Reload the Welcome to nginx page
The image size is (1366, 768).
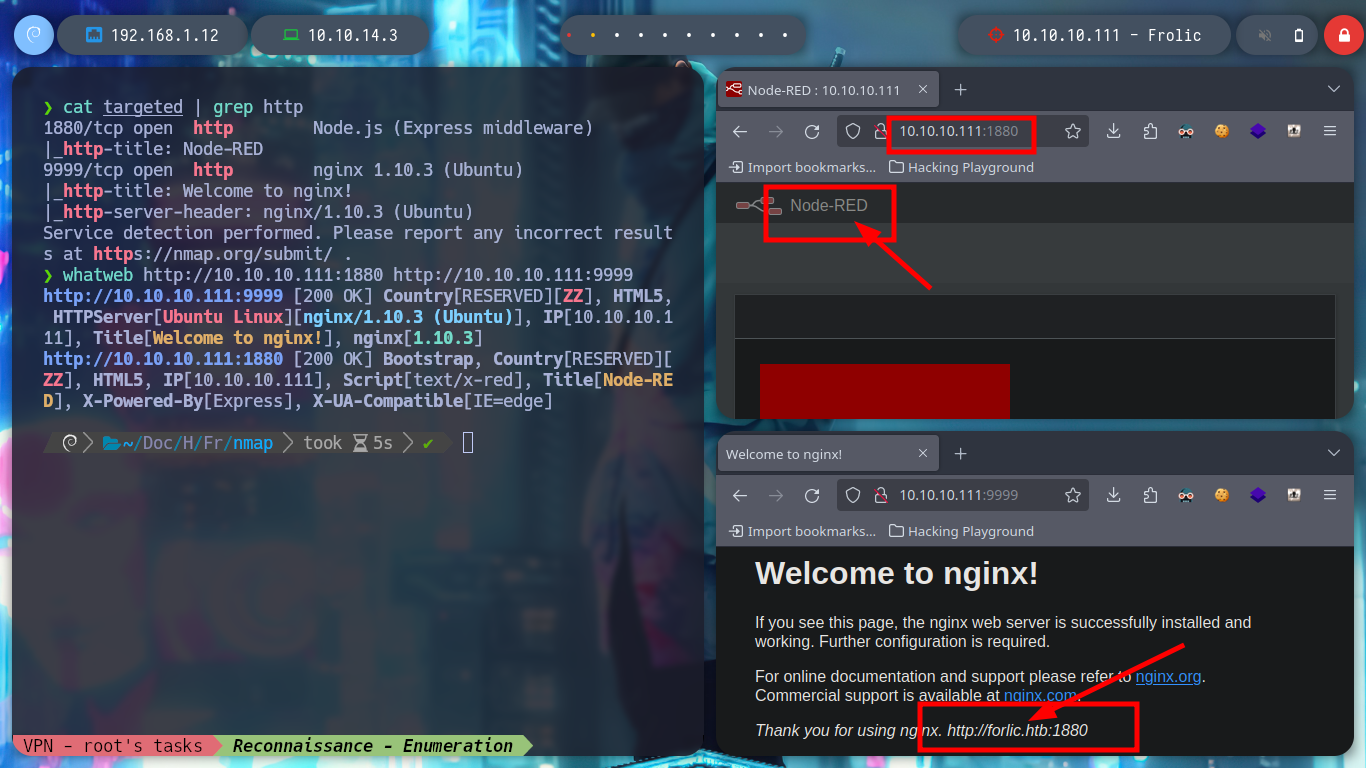click(x=812, y=495)
